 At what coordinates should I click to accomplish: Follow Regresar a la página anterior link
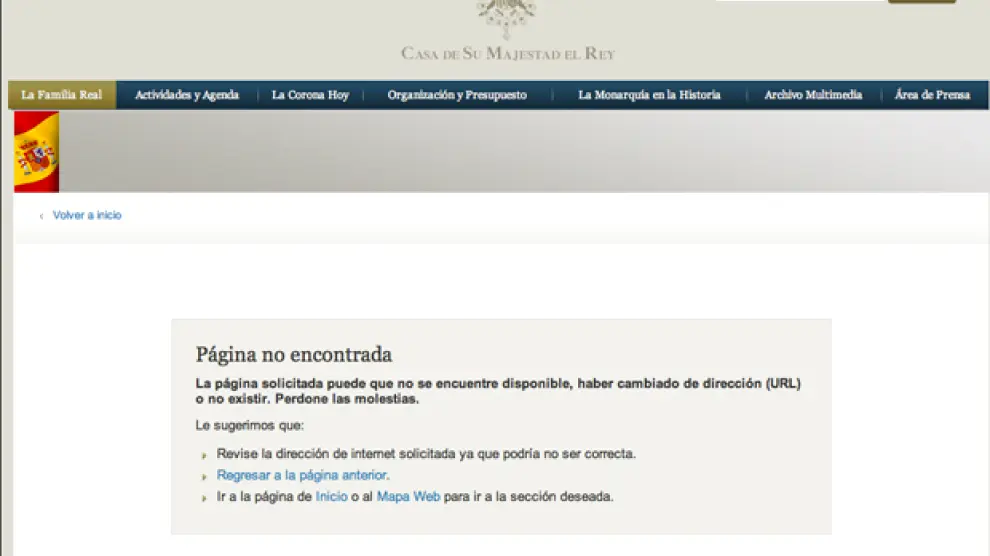point(302,475)
